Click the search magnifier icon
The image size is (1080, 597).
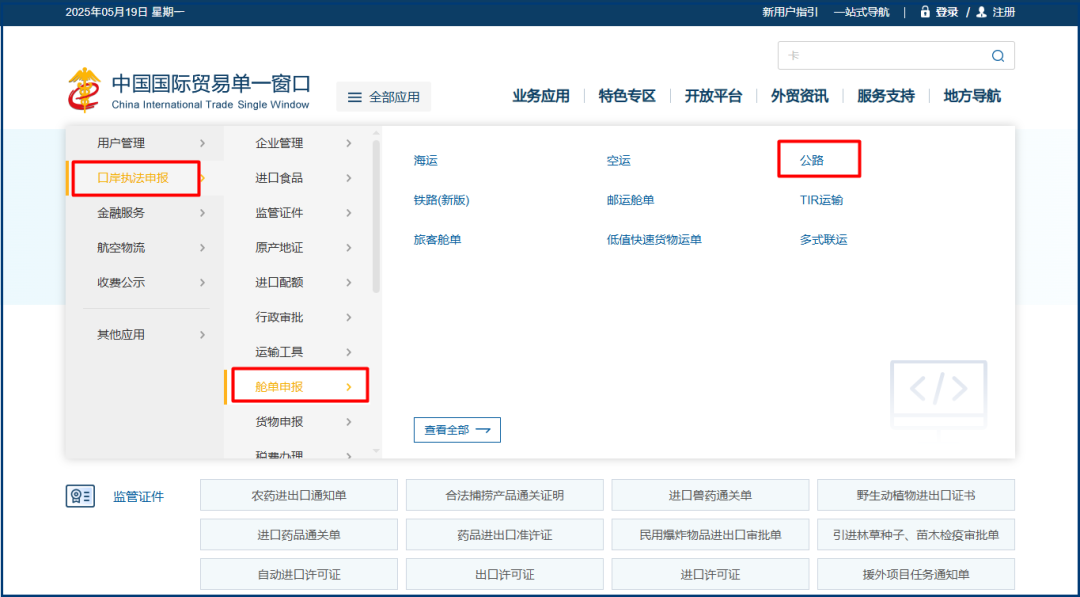point(997,56)
